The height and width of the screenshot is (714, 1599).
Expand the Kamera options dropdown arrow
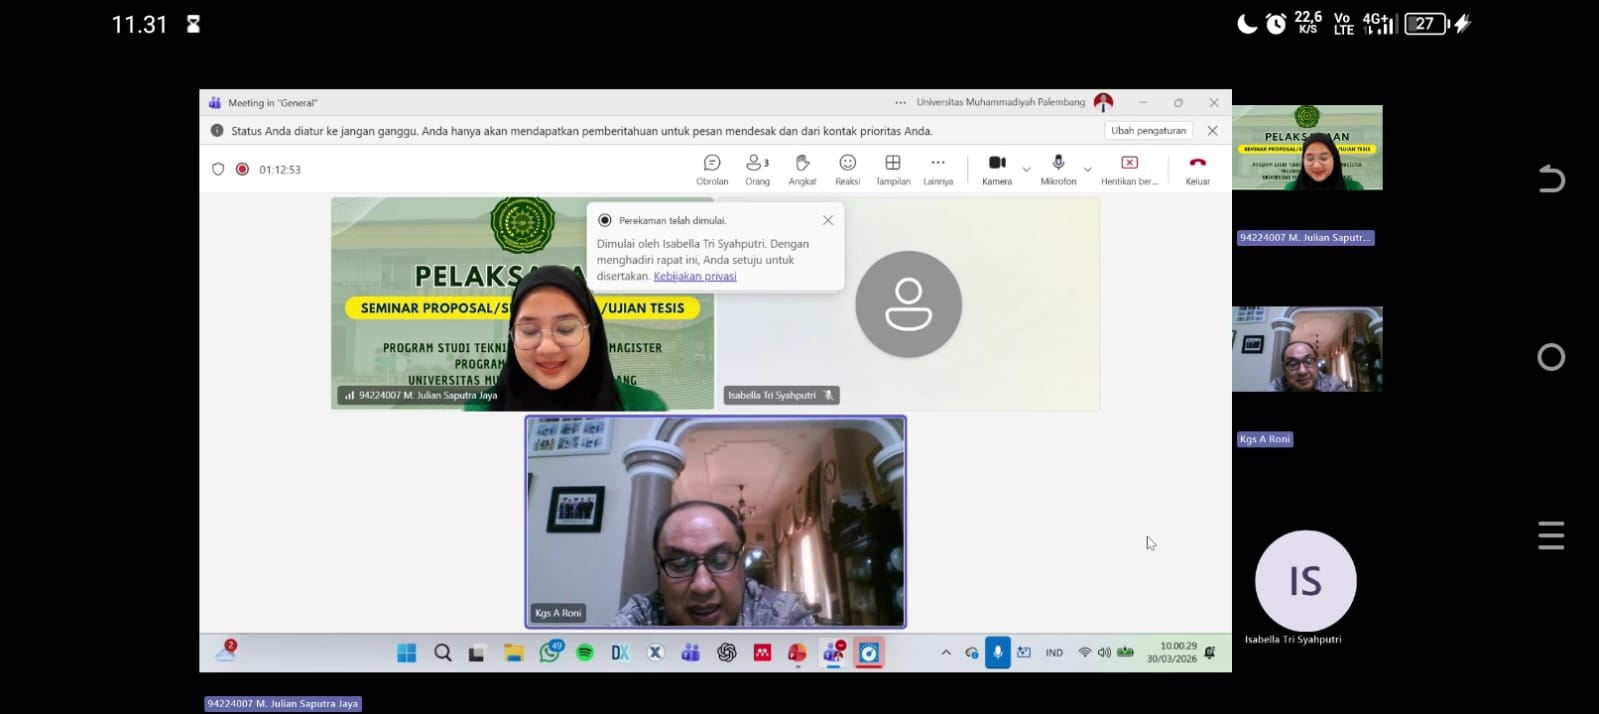coord(1026,170)
